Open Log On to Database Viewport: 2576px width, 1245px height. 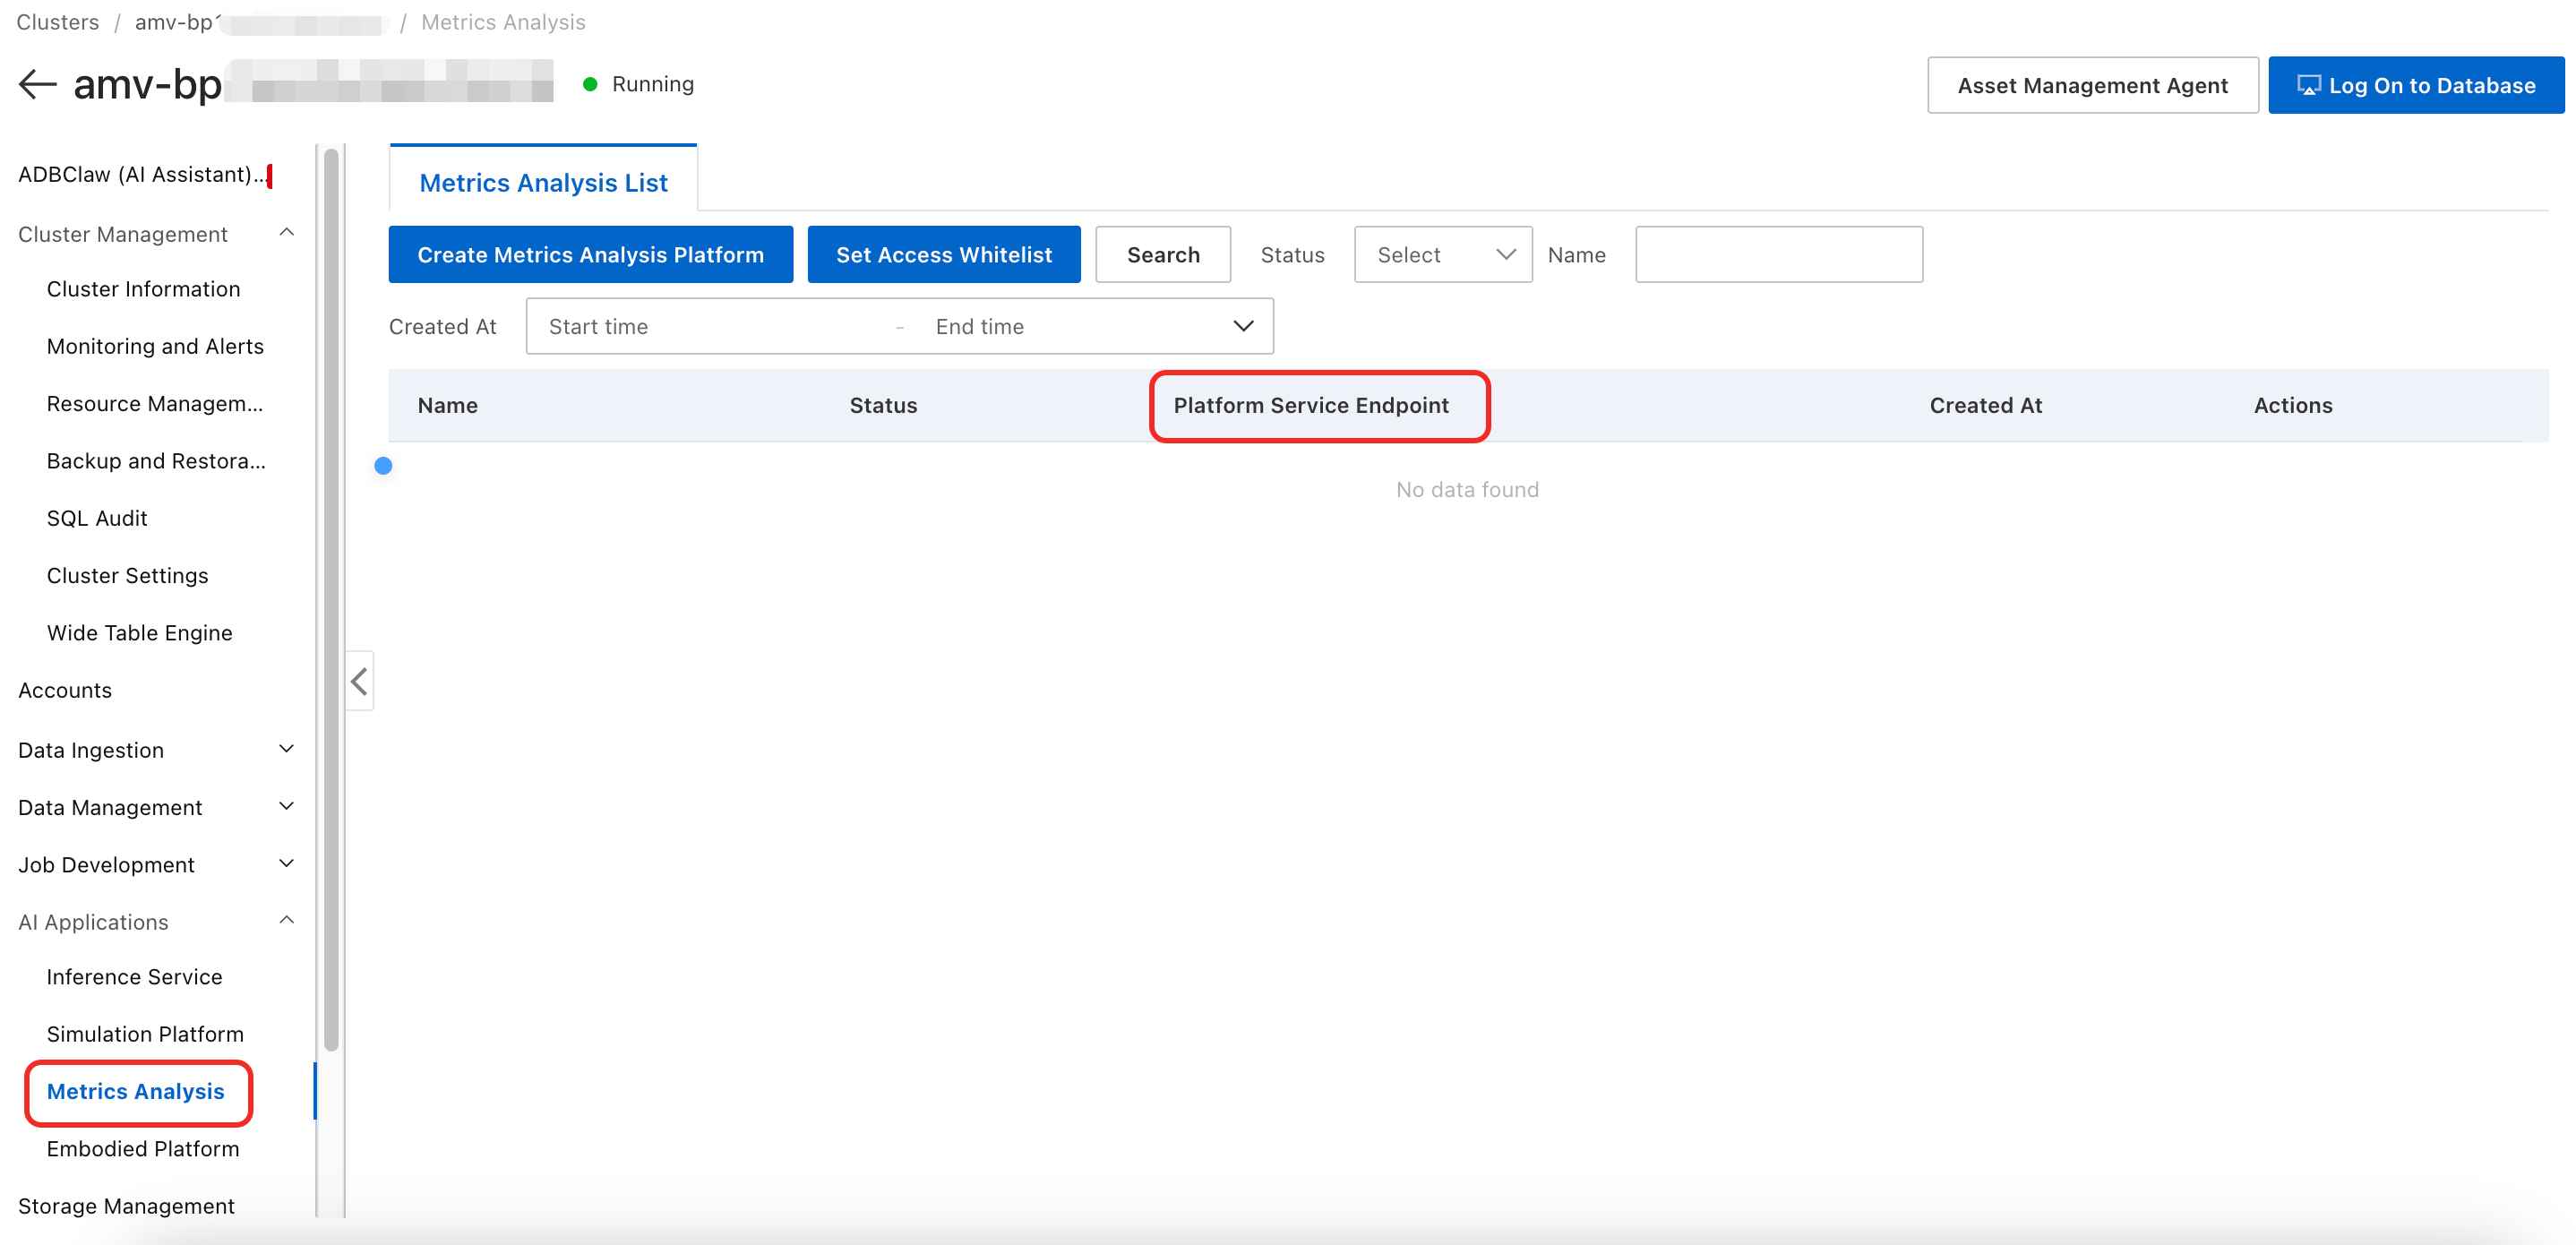tap(2415, 85)
